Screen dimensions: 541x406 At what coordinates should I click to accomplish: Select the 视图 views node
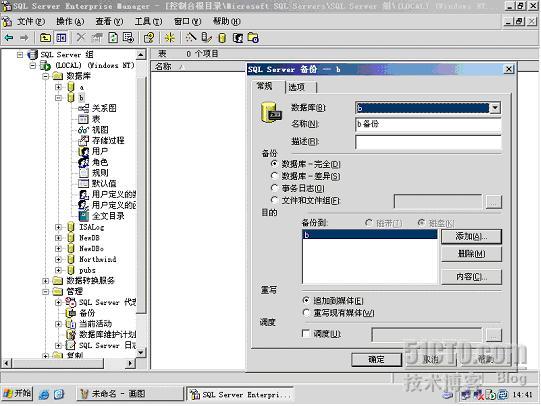(100, 130)
